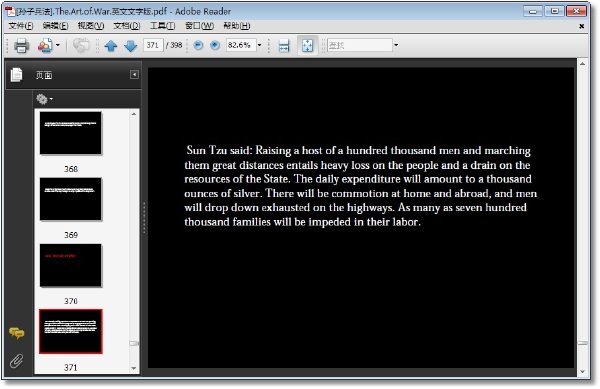Click the zoom in plus button
600x389 pixels.
tap(215, 46)
